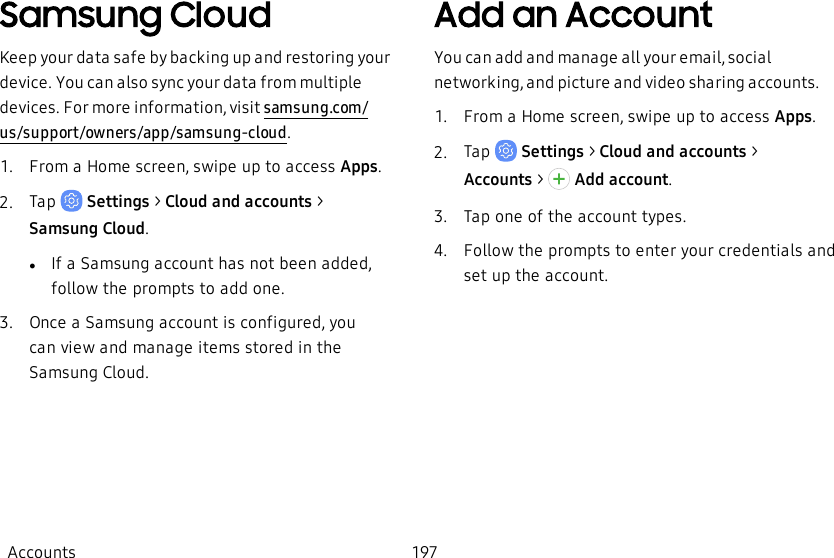This screenshot has height=558, width=834.
Task: Click the Settings gear icon in Add an Account steps
Action: point(505,151)
